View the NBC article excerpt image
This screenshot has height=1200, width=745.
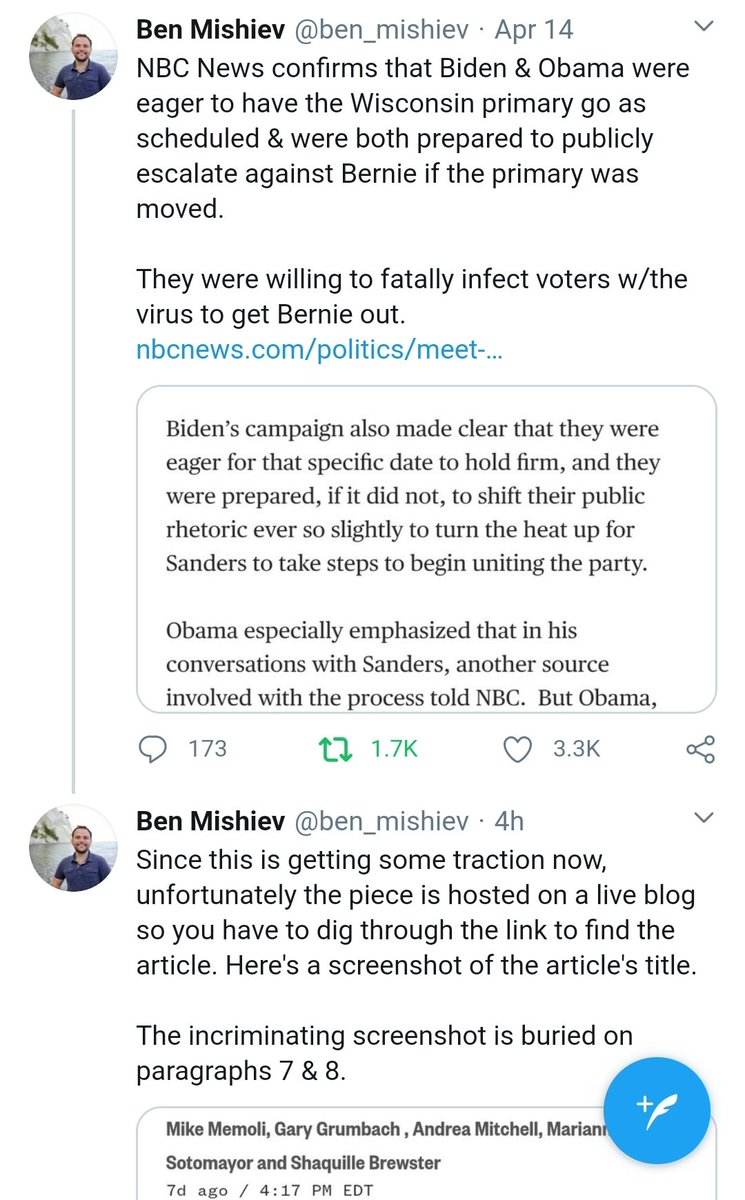click(426, 548)
